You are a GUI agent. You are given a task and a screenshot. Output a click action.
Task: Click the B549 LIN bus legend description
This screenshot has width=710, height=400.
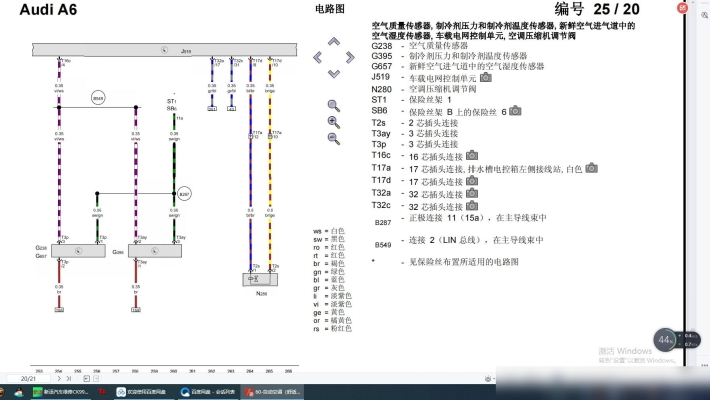pos(476,240)
